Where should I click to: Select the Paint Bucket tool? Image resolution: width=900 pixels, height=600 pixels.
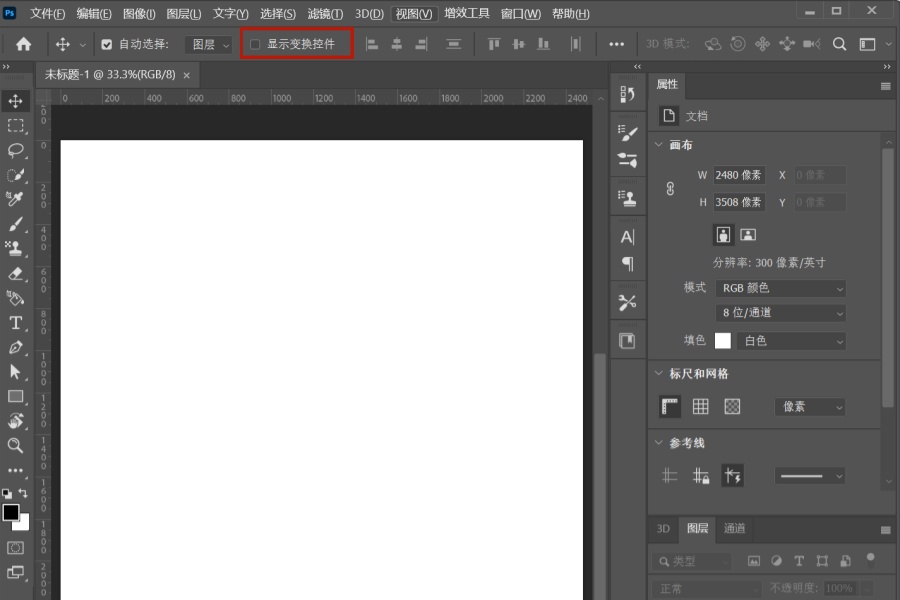tap(15, 298)
